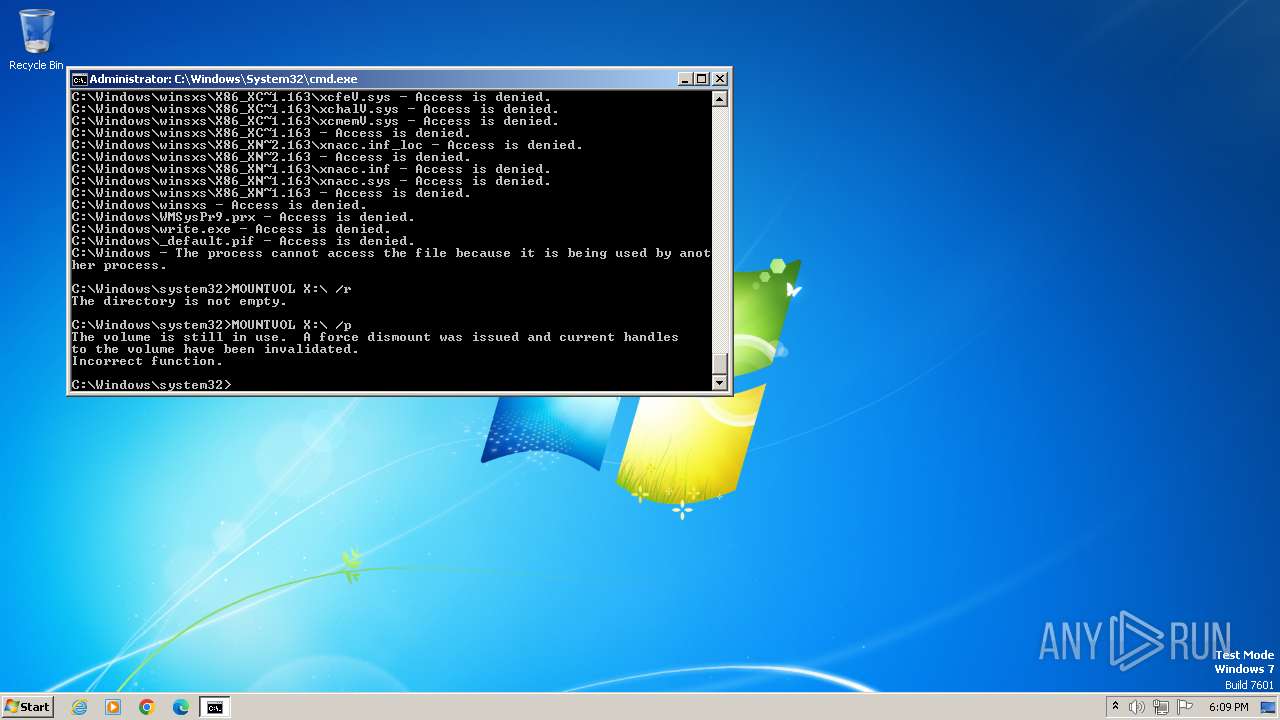Click the console scrollbar up arrow
This screenshot has height=720, width=1280.
719,98
